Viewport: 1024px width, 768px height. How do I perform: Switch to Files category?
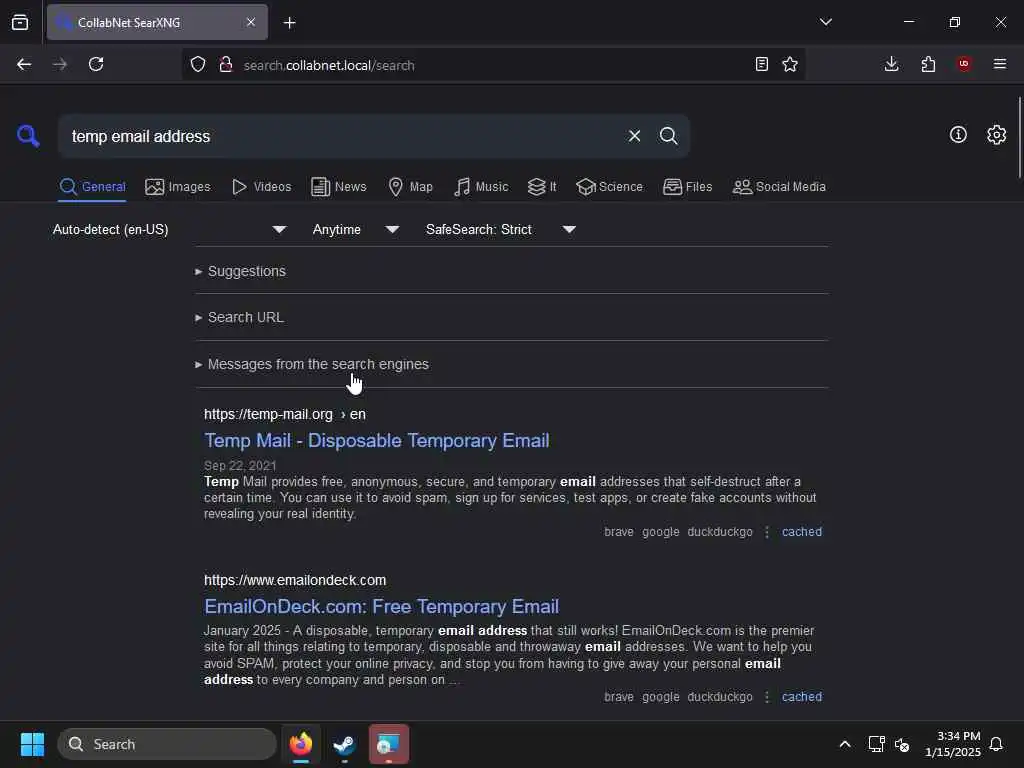687,187
